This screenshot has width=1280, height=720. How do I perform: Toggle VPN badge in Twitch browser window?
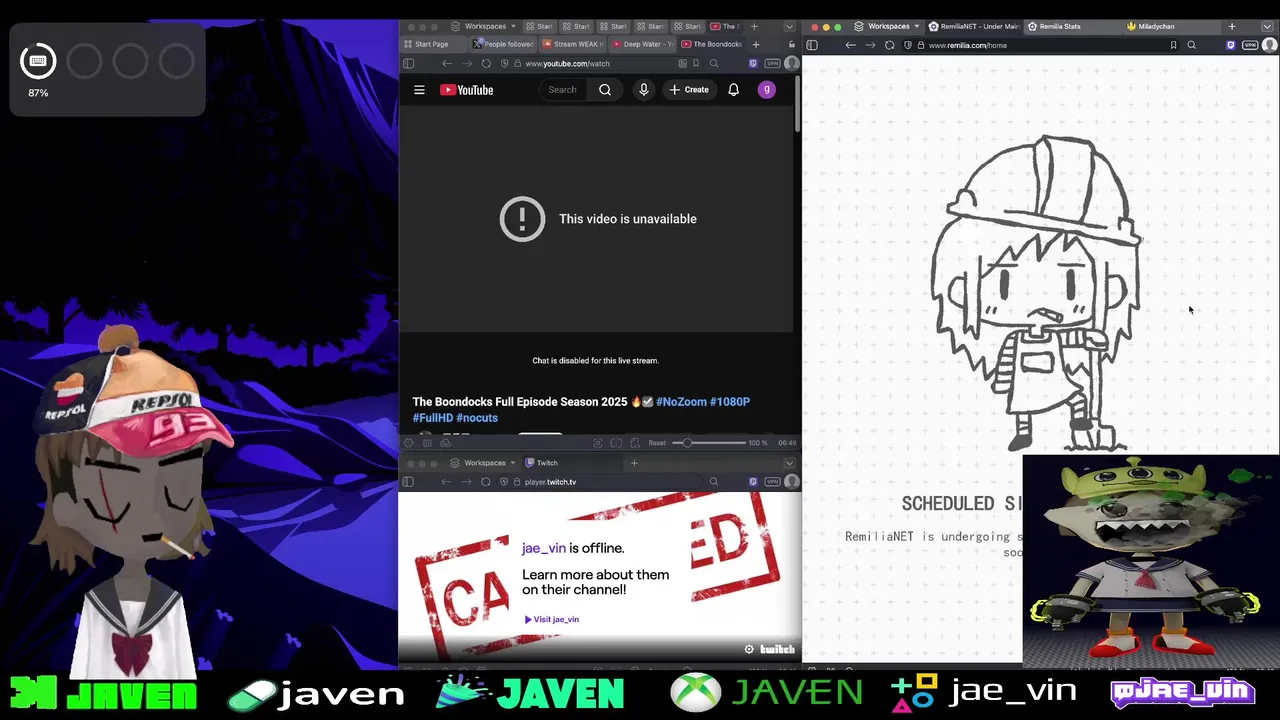pyautogui.click(x=772, y=482)
